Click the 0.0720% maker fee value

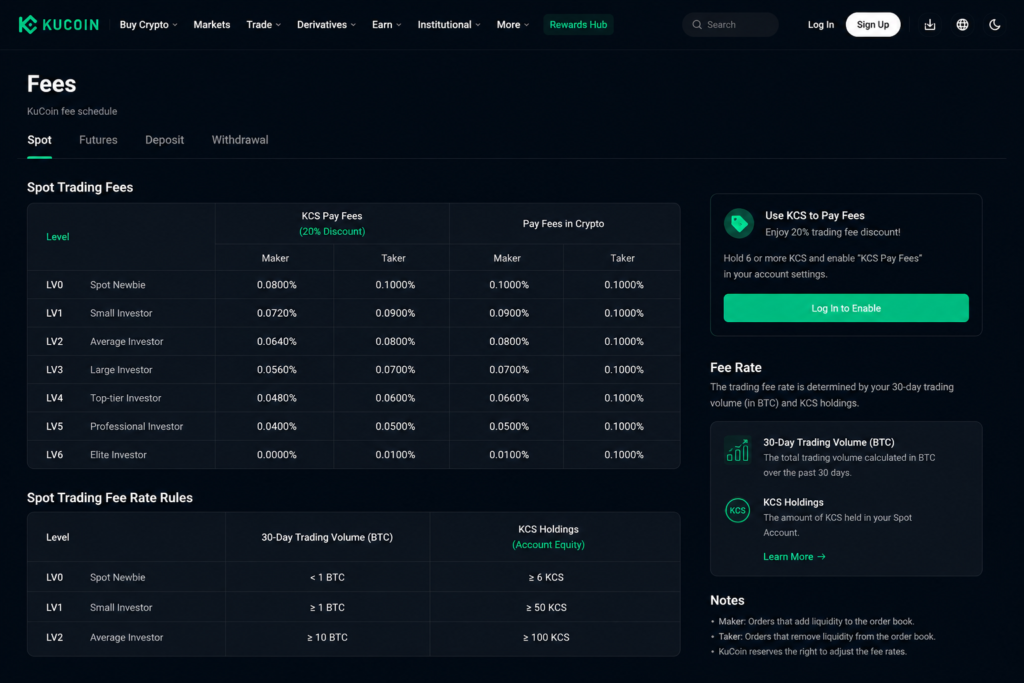(276, 313)
